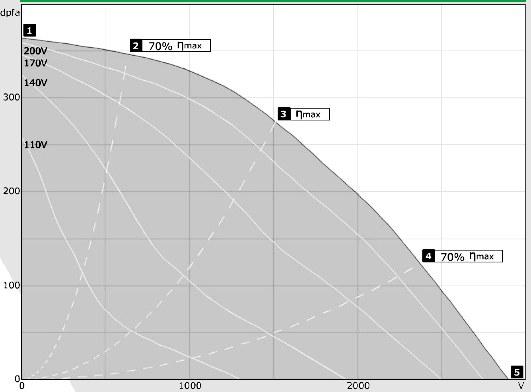
Task: Click the 70% ηmax label beside marker 2
Action: tap(176, 46)
